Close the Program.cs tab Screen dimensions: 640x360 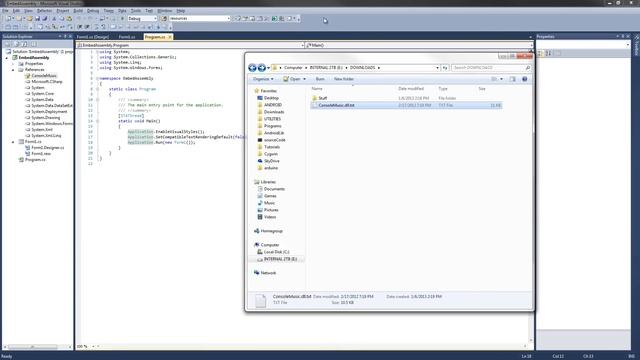pos(170,37)
